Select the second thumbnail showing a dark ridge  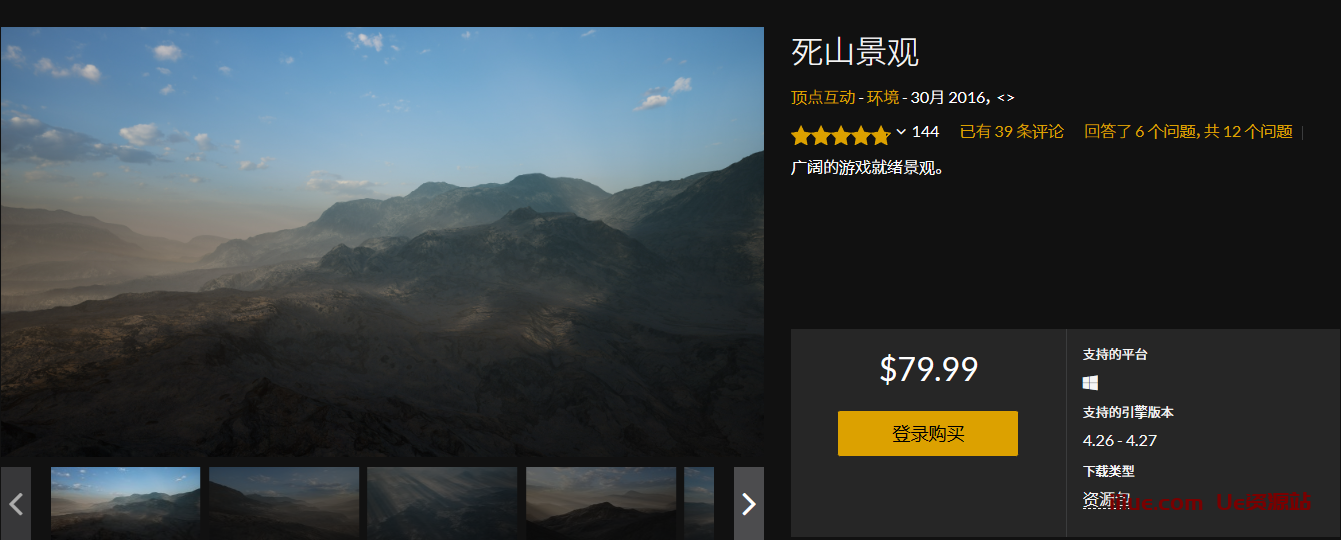click(284, 503)
